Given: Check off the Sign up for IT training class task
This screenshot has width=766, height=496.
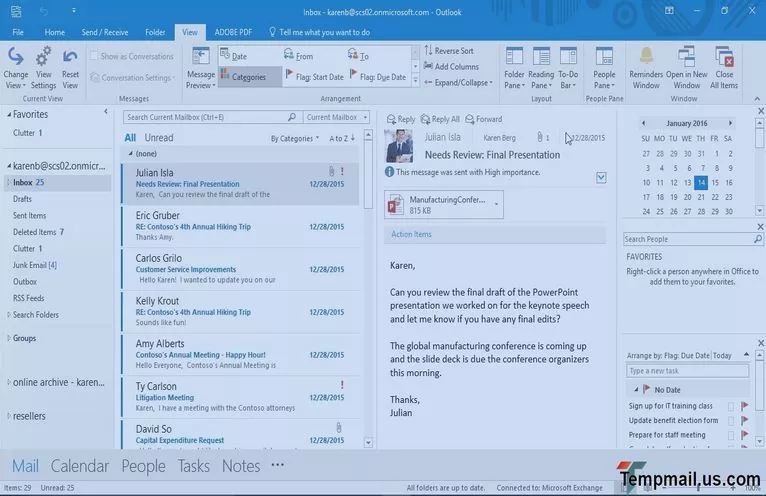Looking at the screenshot, I should point(731,406).
